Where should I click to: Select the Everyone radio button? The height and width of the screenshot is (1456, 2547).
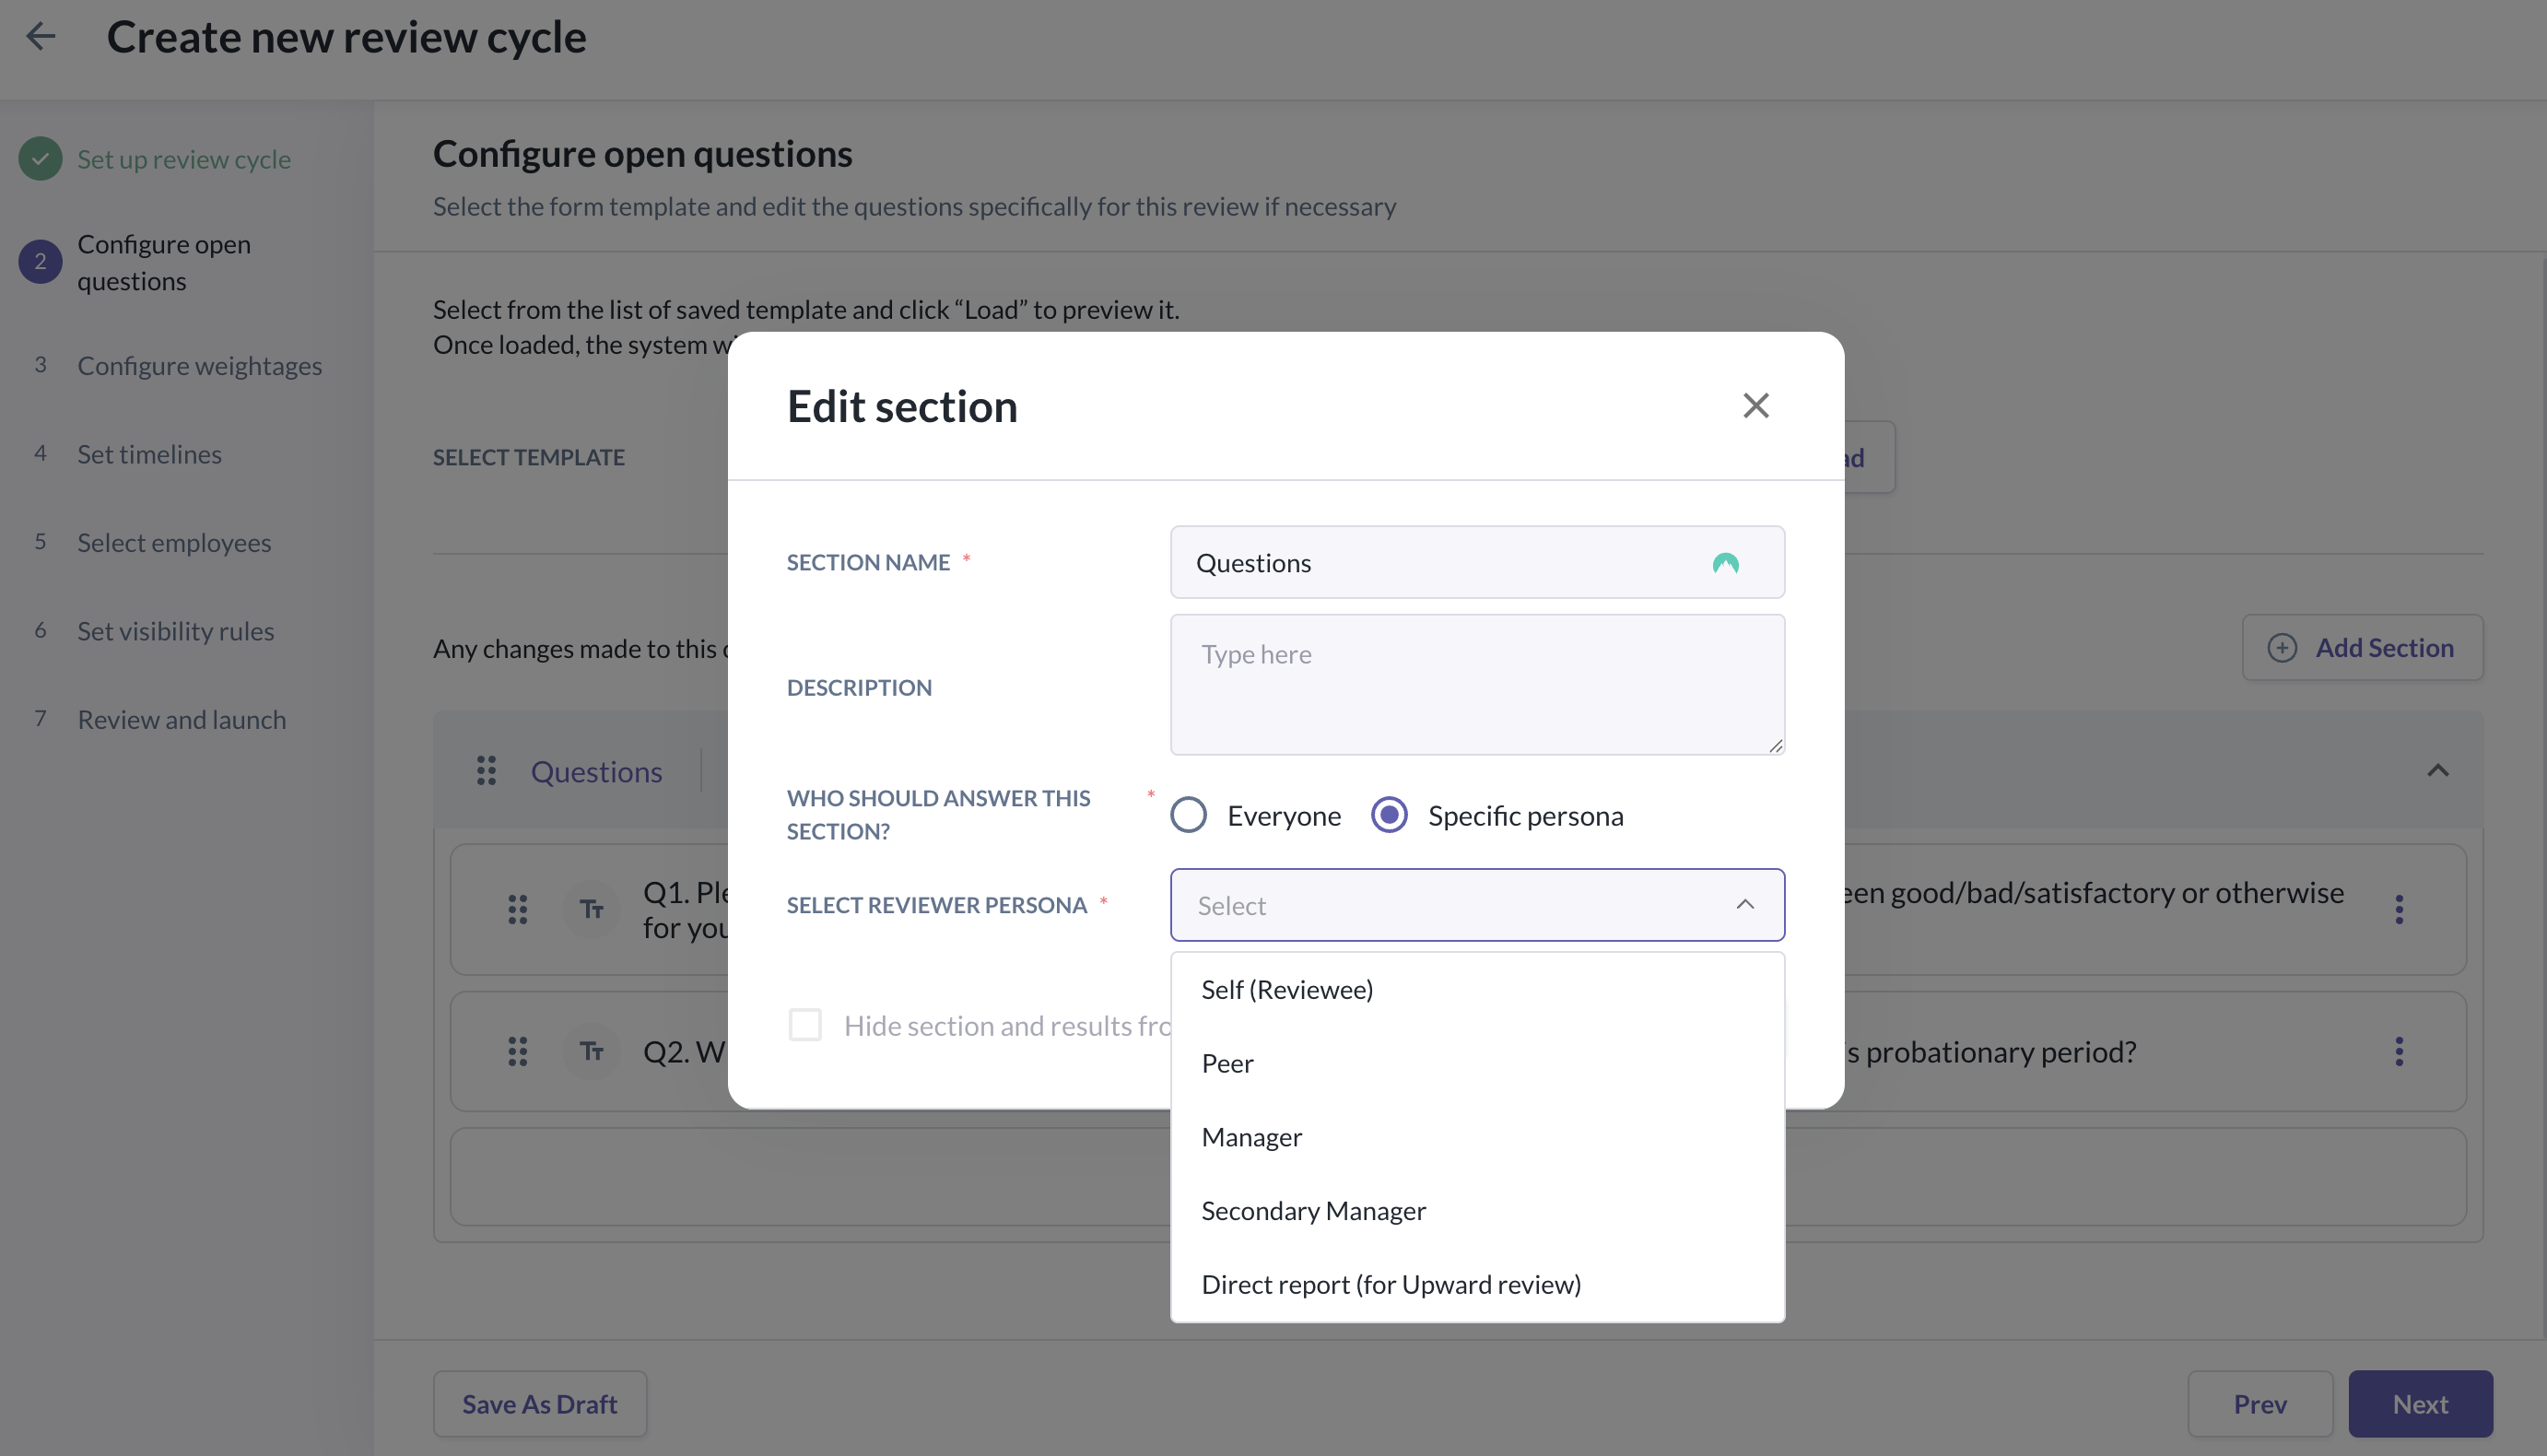[1189, 815]
